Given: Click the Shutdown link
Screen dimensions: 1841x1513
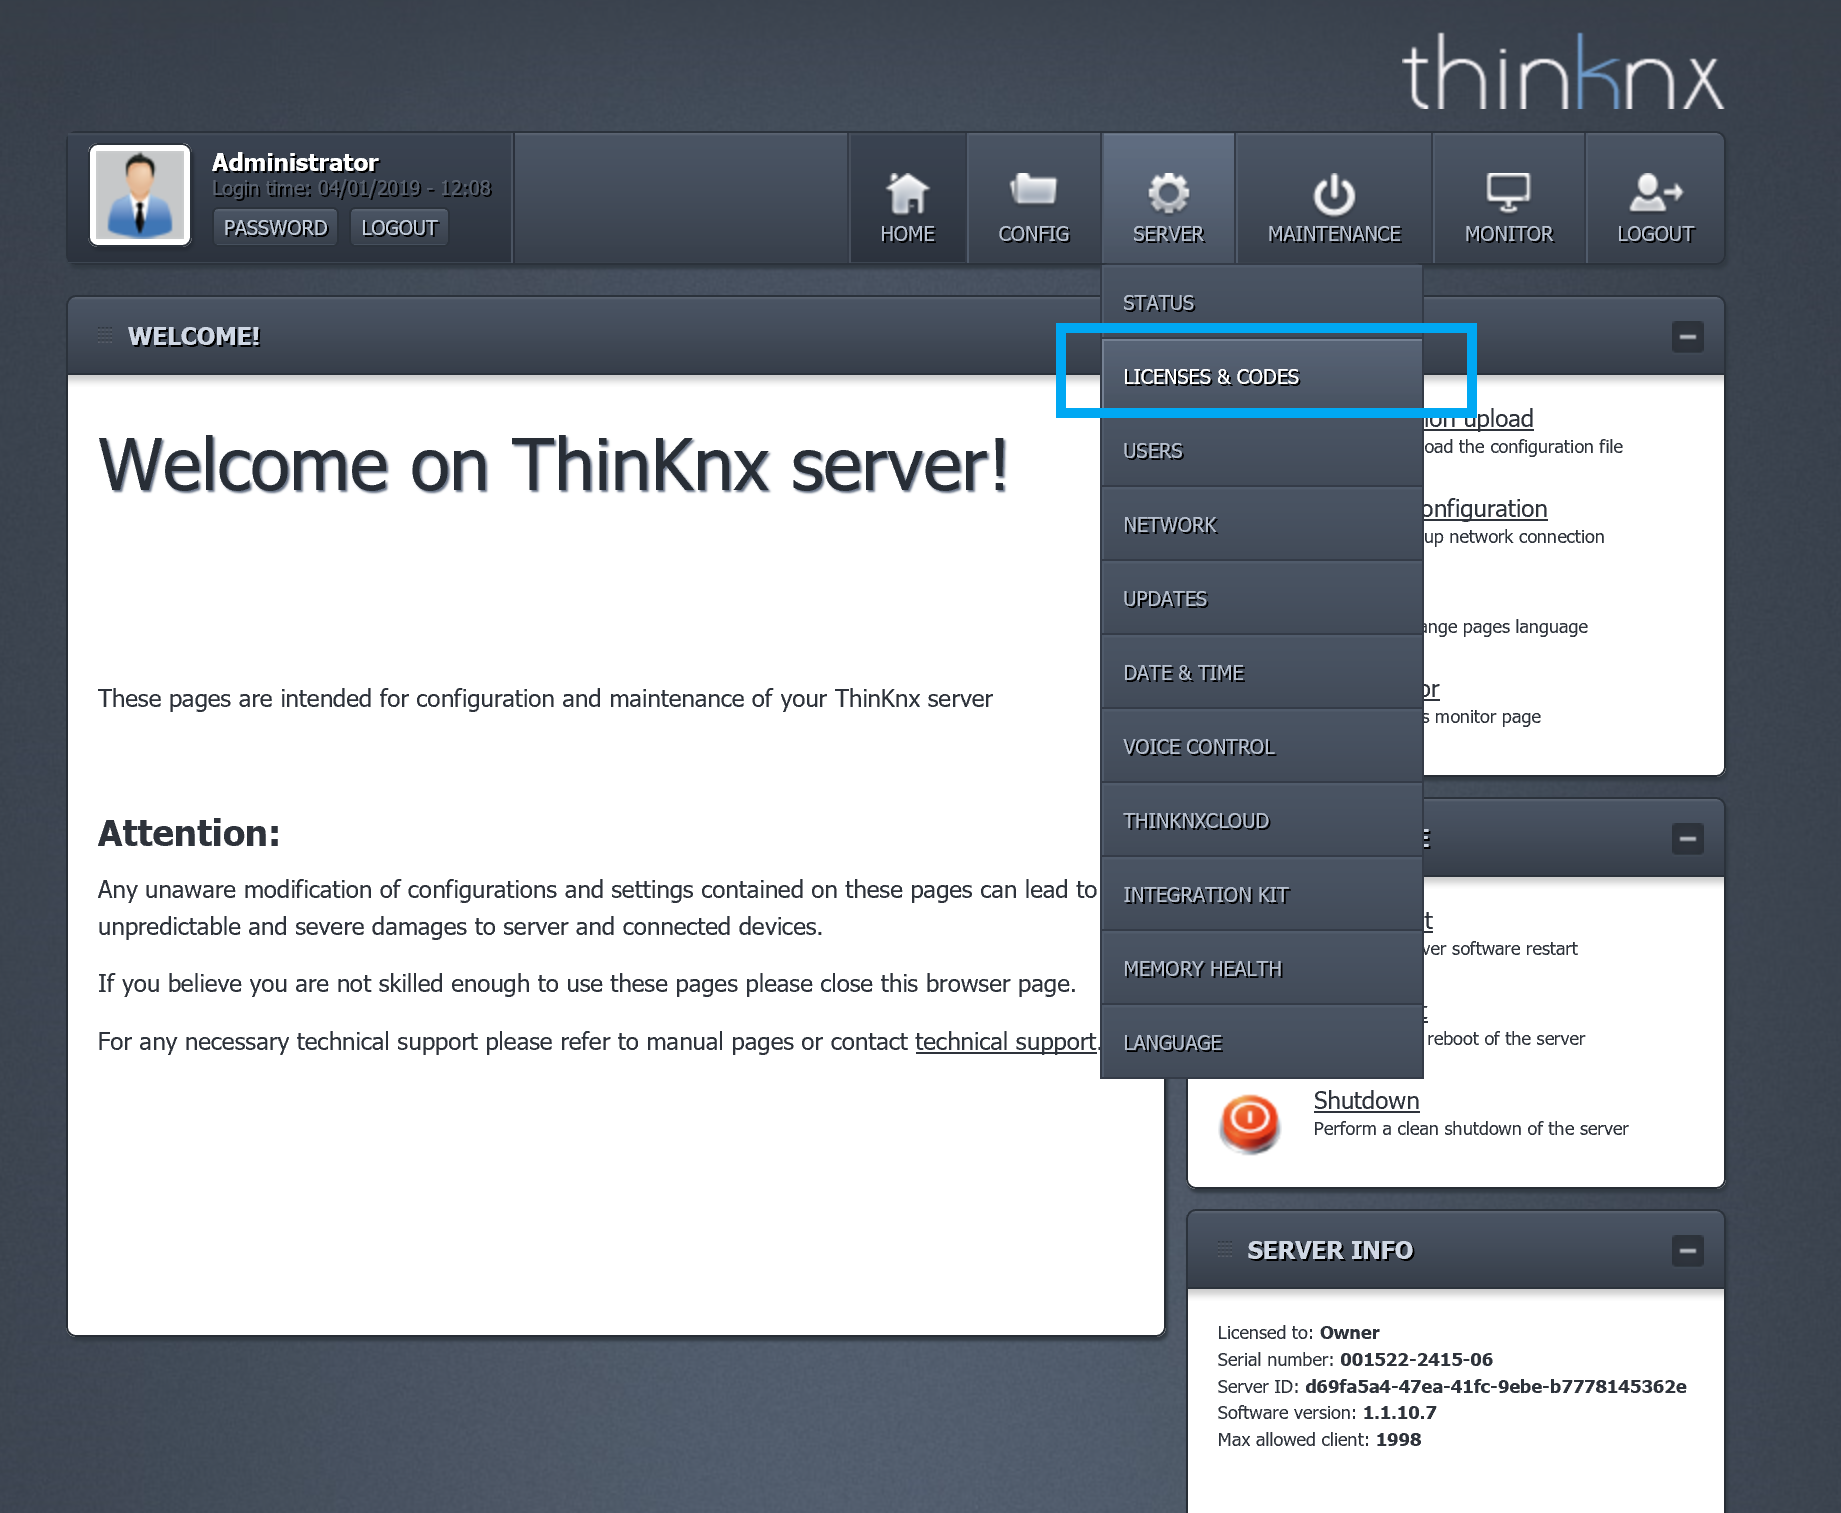Looking at the screenshot, I should (x=1366, y=1100).
